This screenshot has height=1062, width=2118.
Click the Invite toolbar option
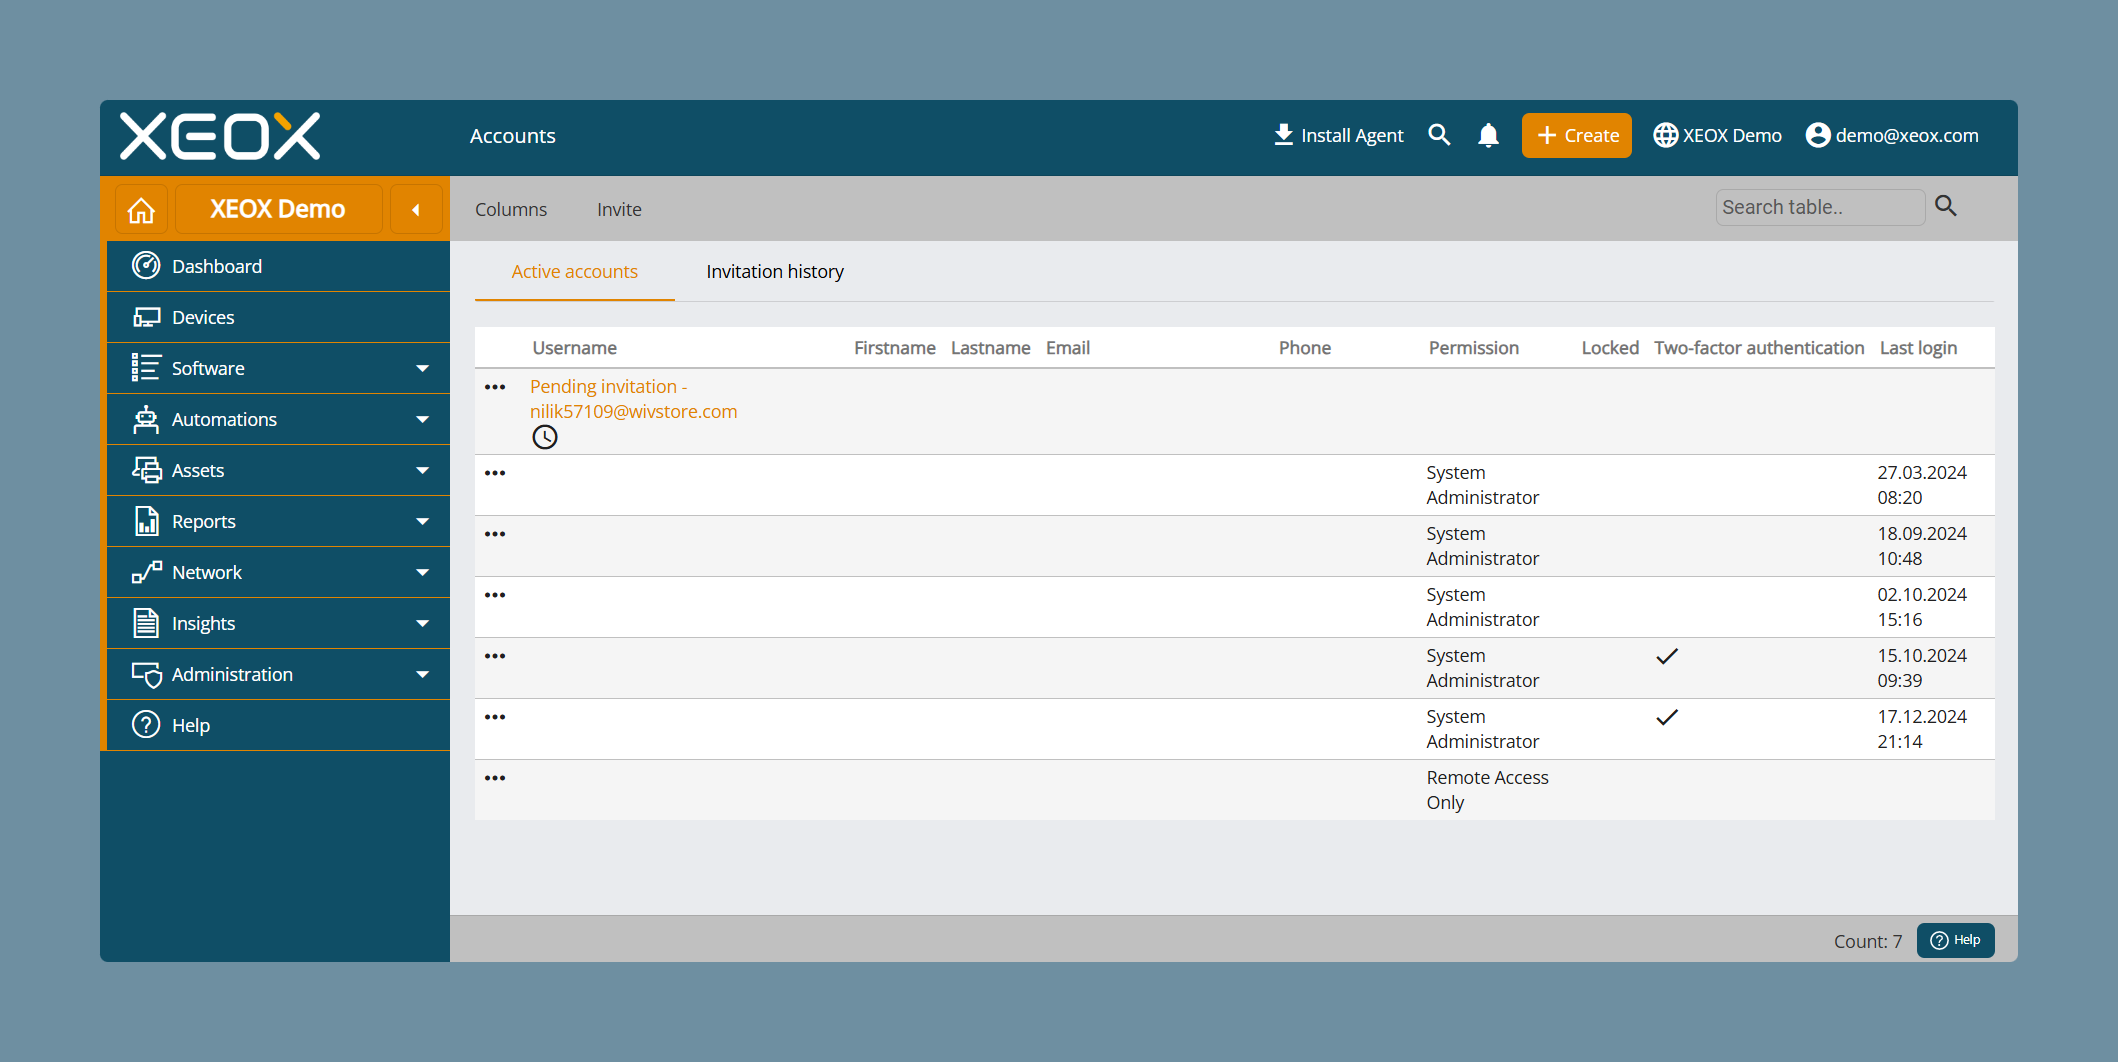click(619, 210)
